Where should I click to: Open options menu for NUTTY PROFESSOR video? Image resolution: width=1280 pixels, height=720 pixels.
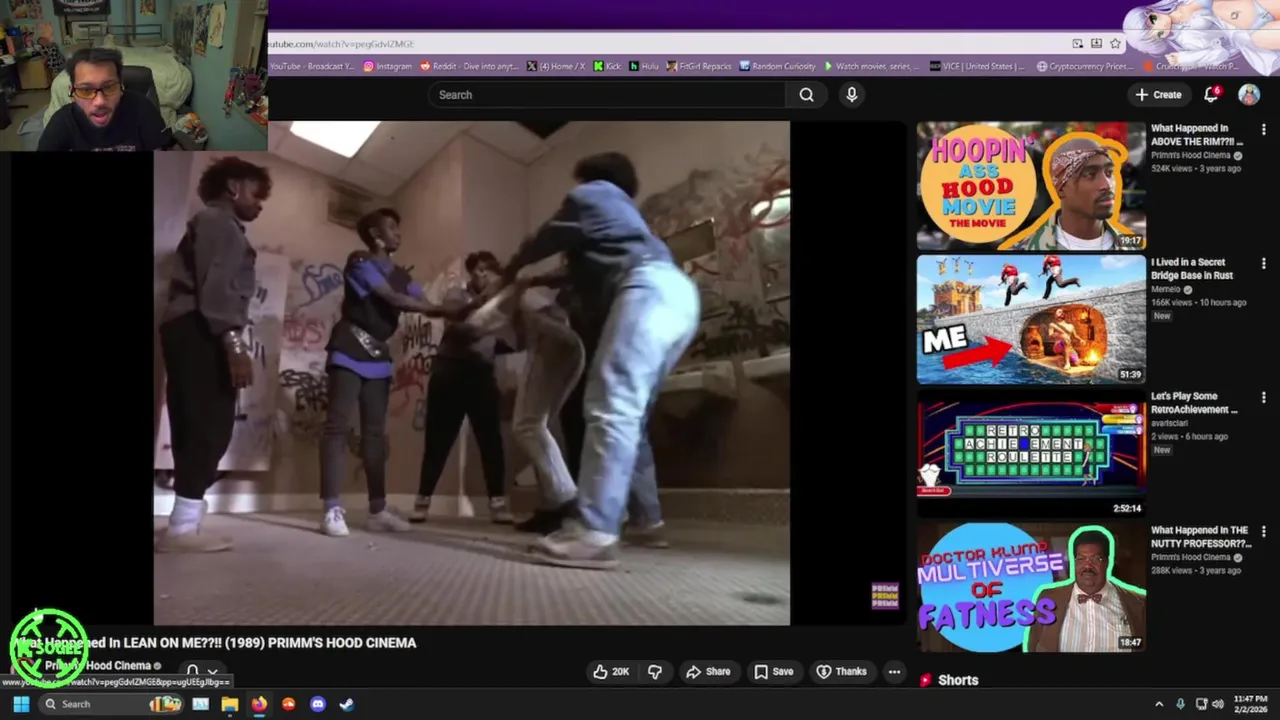[x=1264, y=532]
